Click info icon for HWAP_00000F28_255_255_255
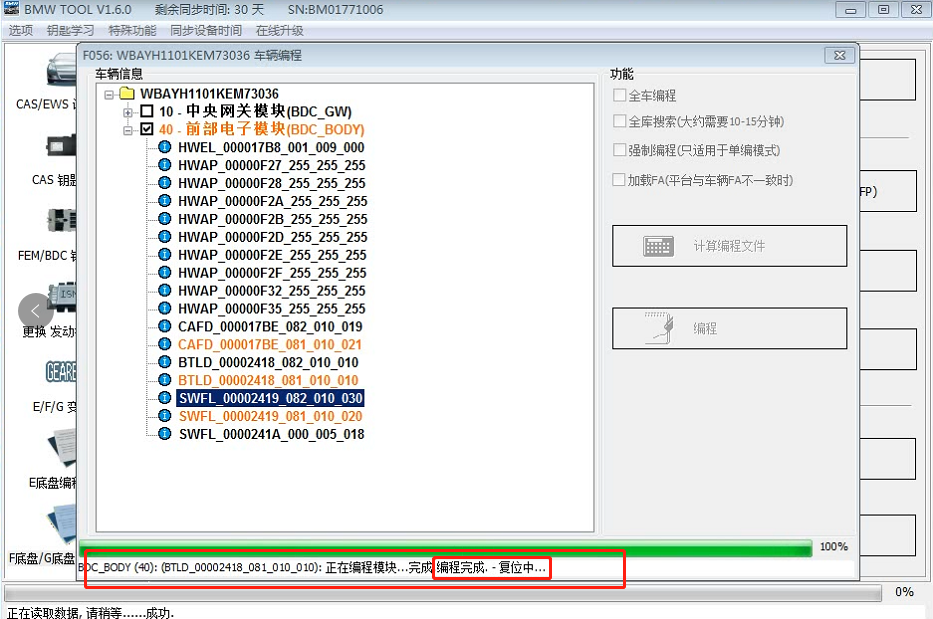 coord(165,183)
